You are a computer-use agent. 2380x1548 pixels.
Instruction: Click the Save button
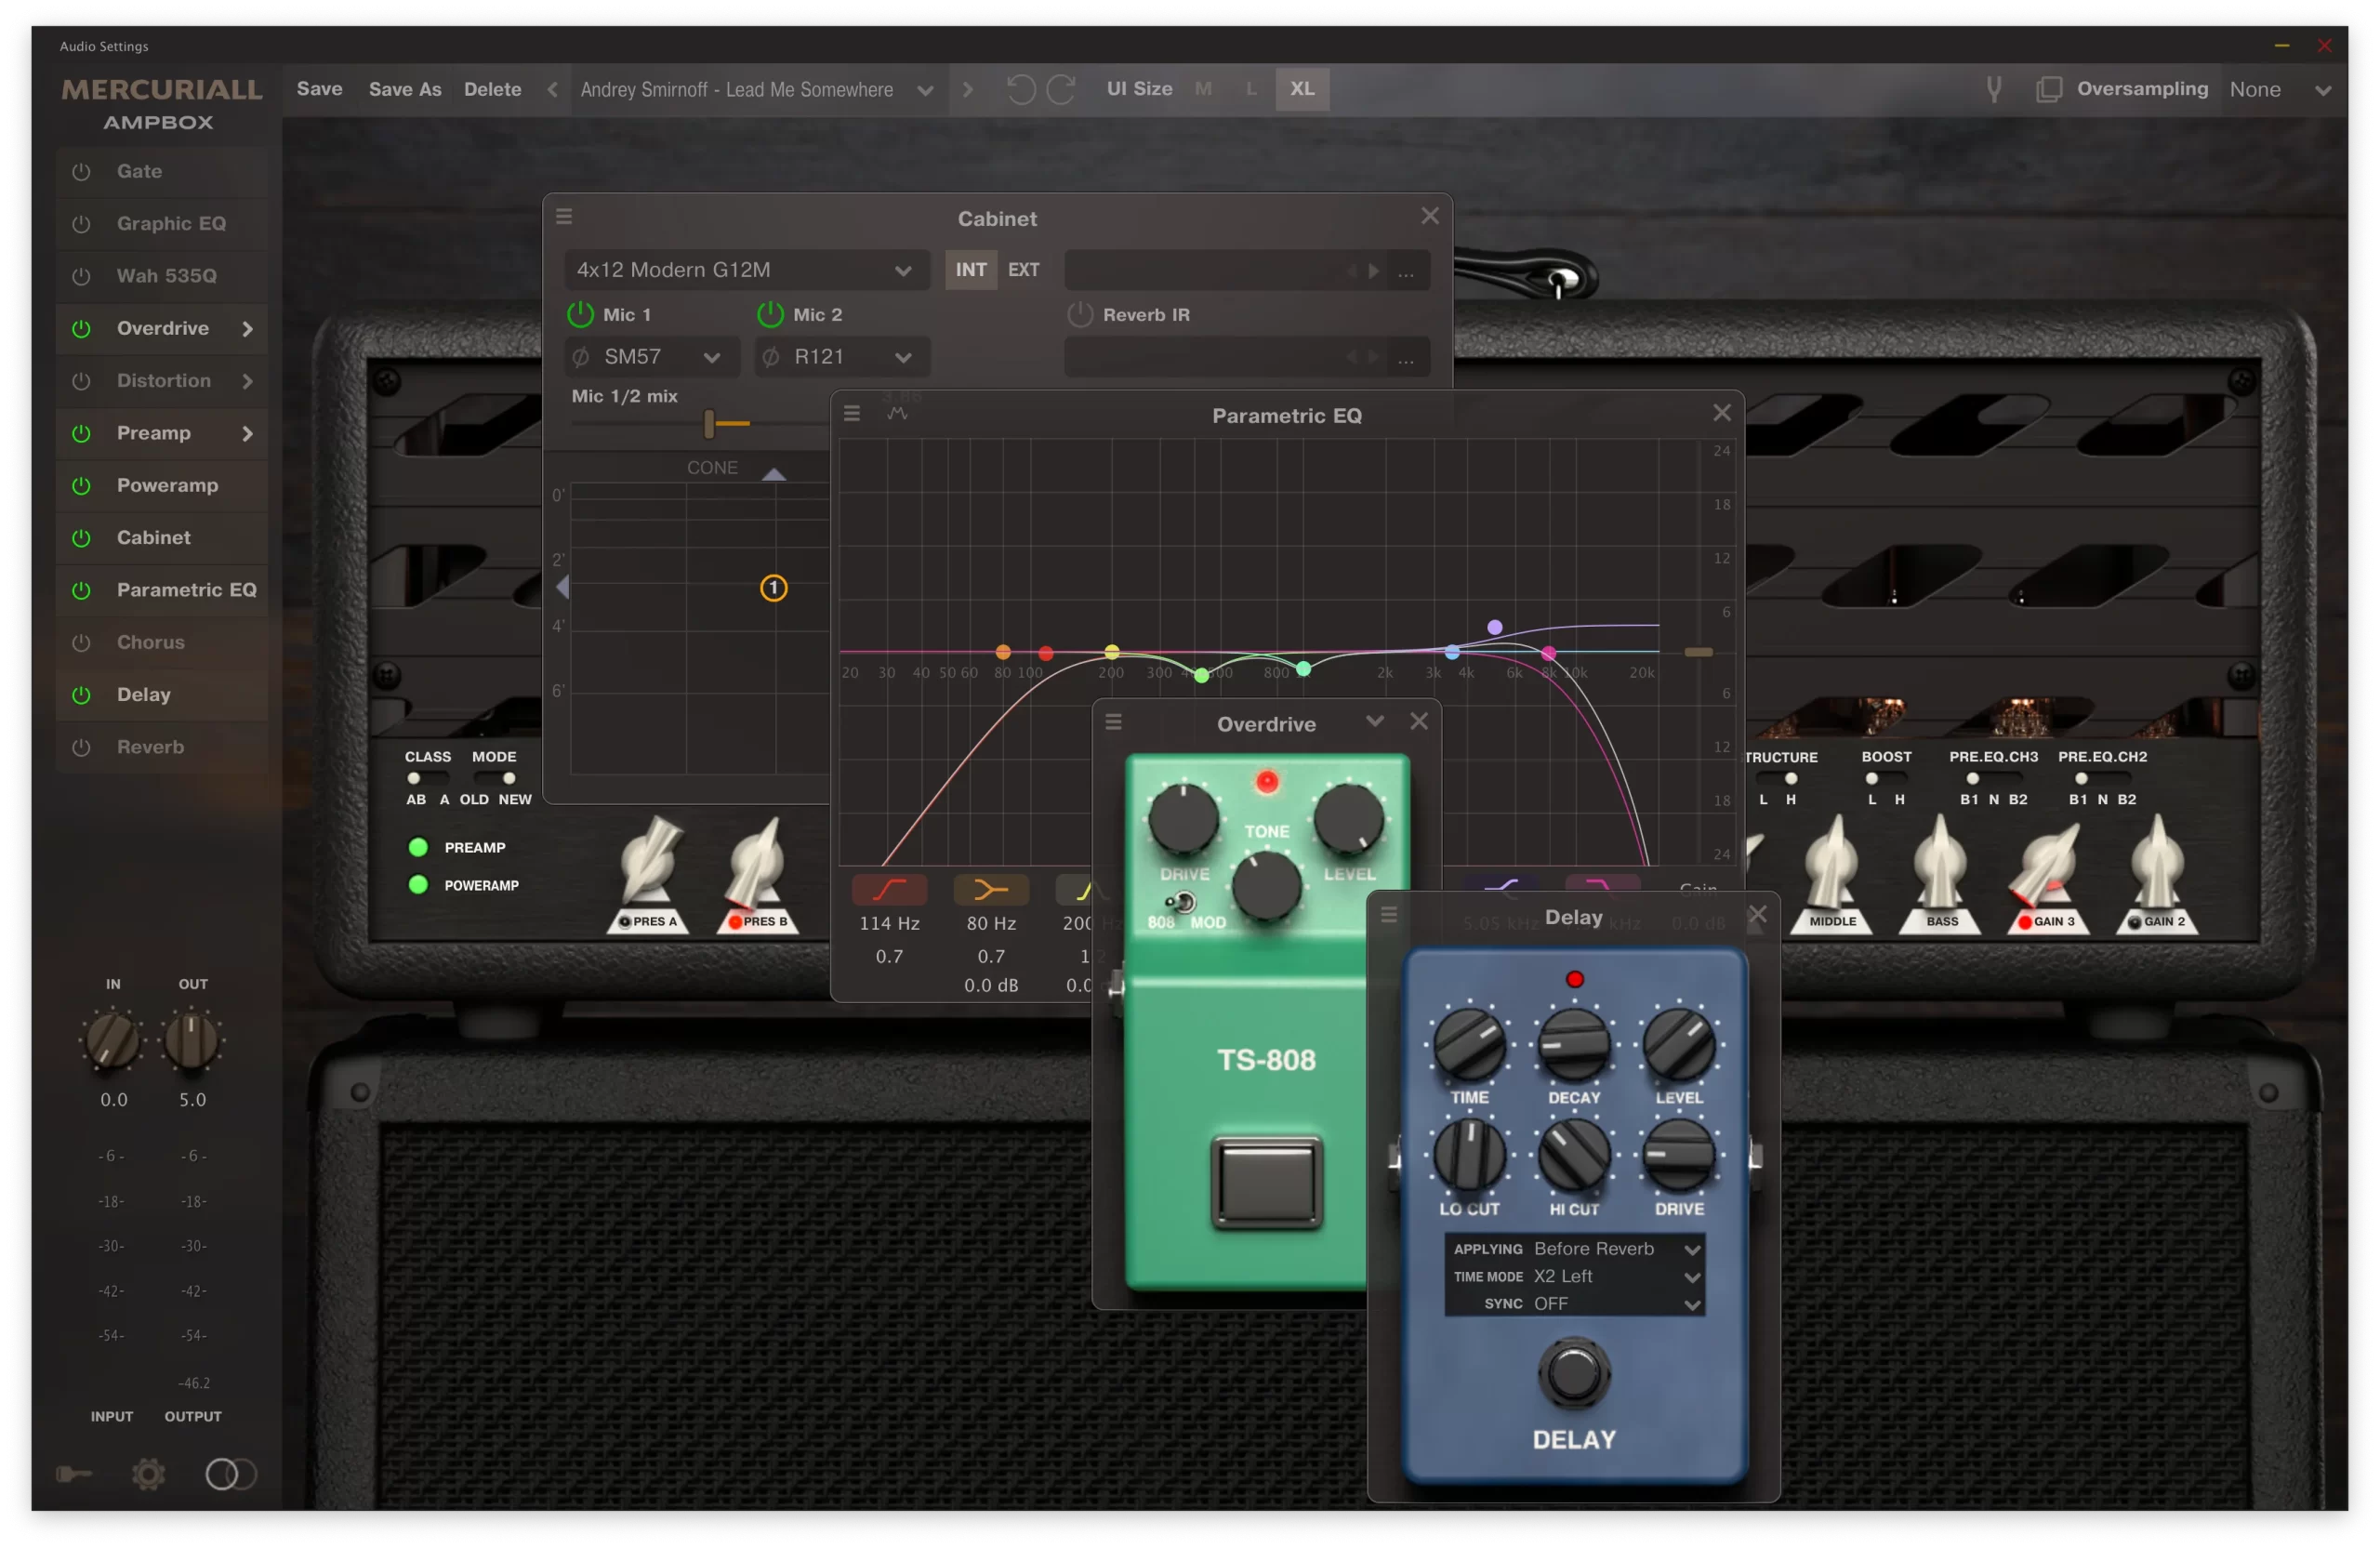point(320,89)
